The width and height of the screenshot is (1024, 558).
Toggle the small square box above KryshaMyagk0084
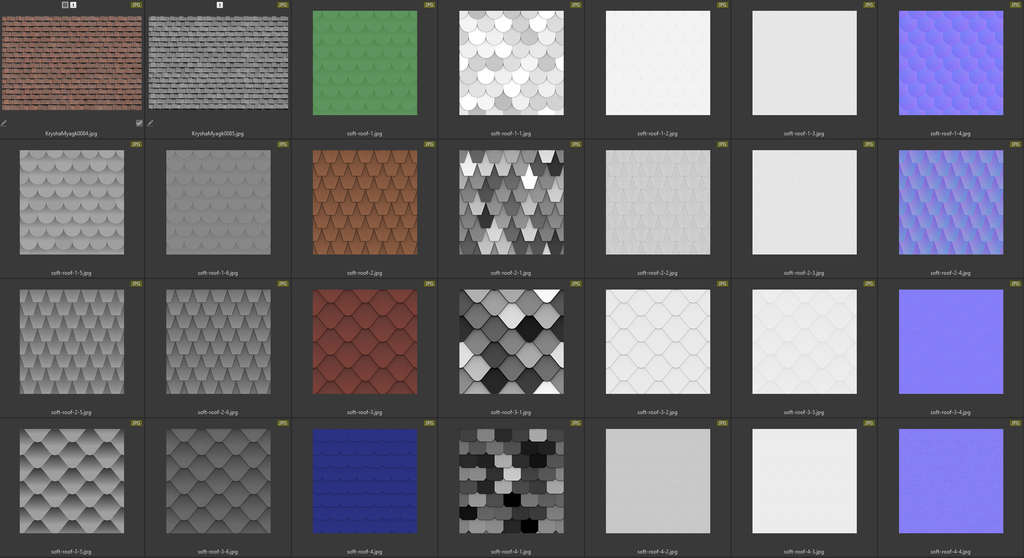coord(65,5)
